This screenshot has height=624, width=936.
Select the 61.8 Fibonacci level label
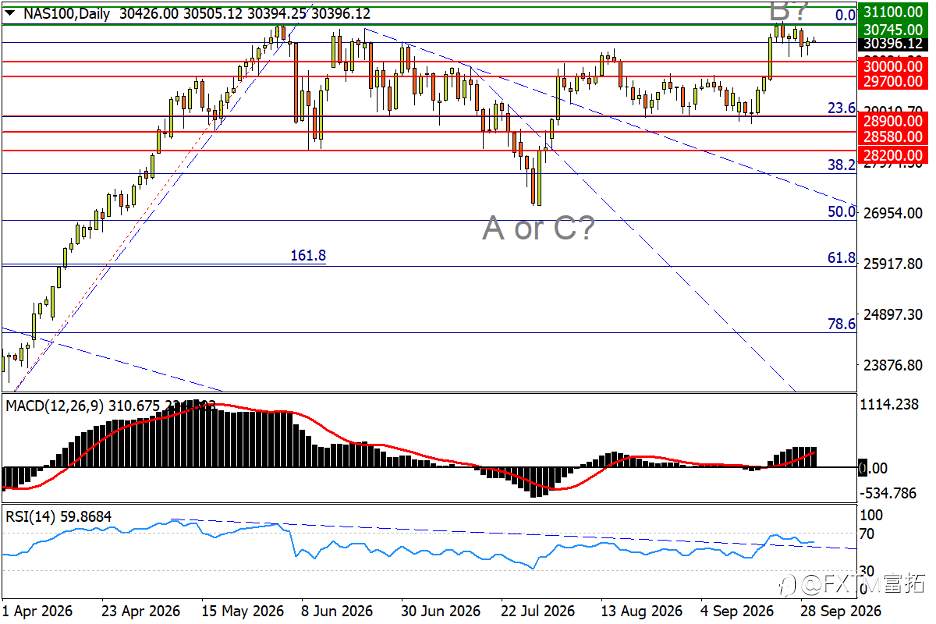tap(841, 258)
